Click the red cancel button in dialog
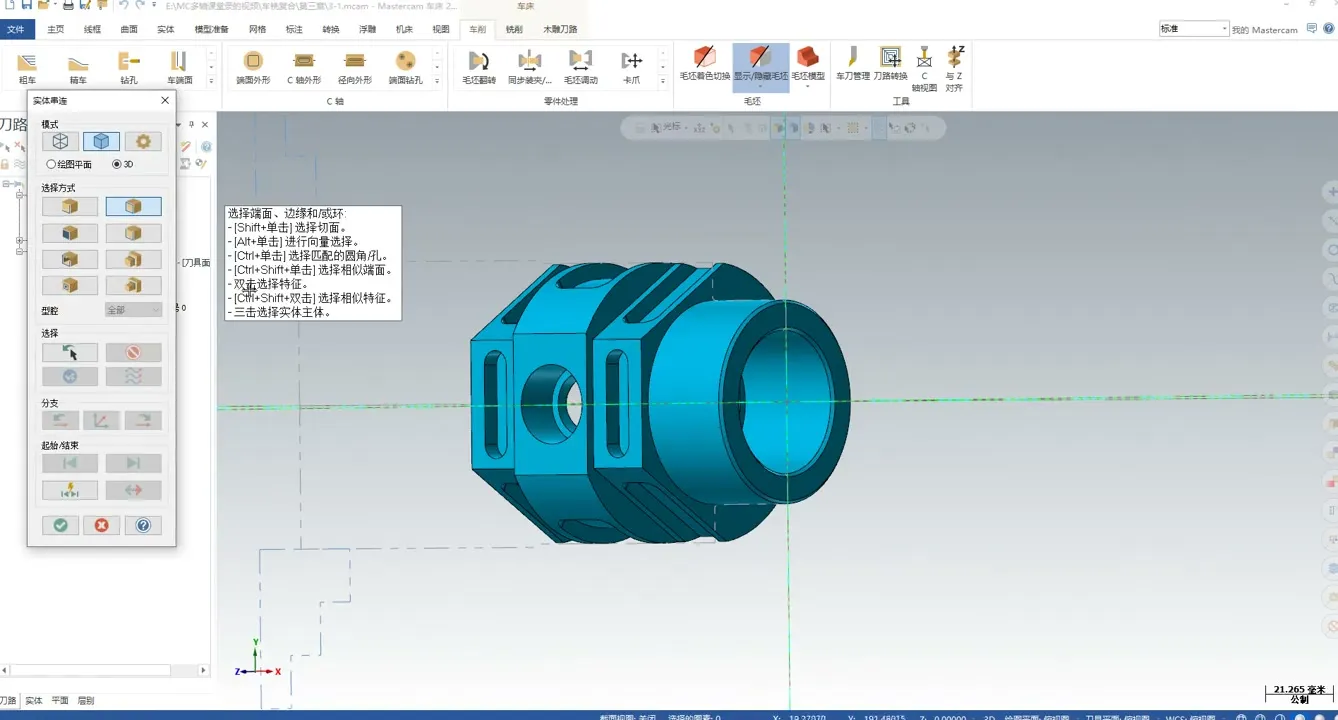 click(101, 525)
